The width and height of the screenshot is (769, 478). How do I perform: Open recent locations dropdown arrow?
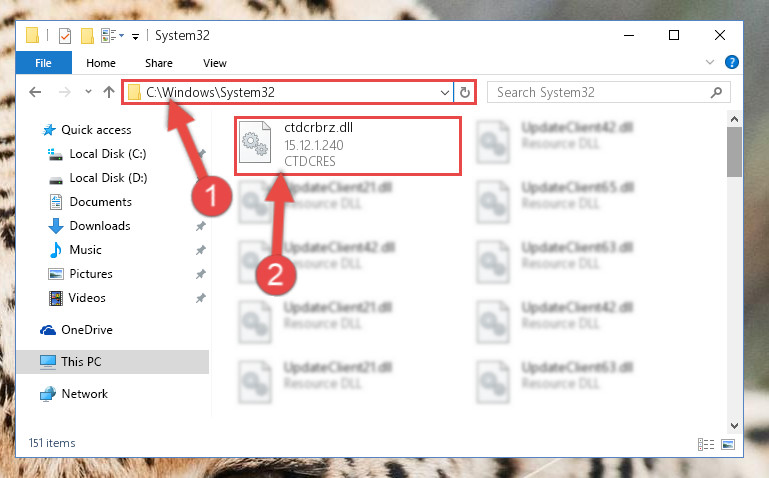point(88,92)
